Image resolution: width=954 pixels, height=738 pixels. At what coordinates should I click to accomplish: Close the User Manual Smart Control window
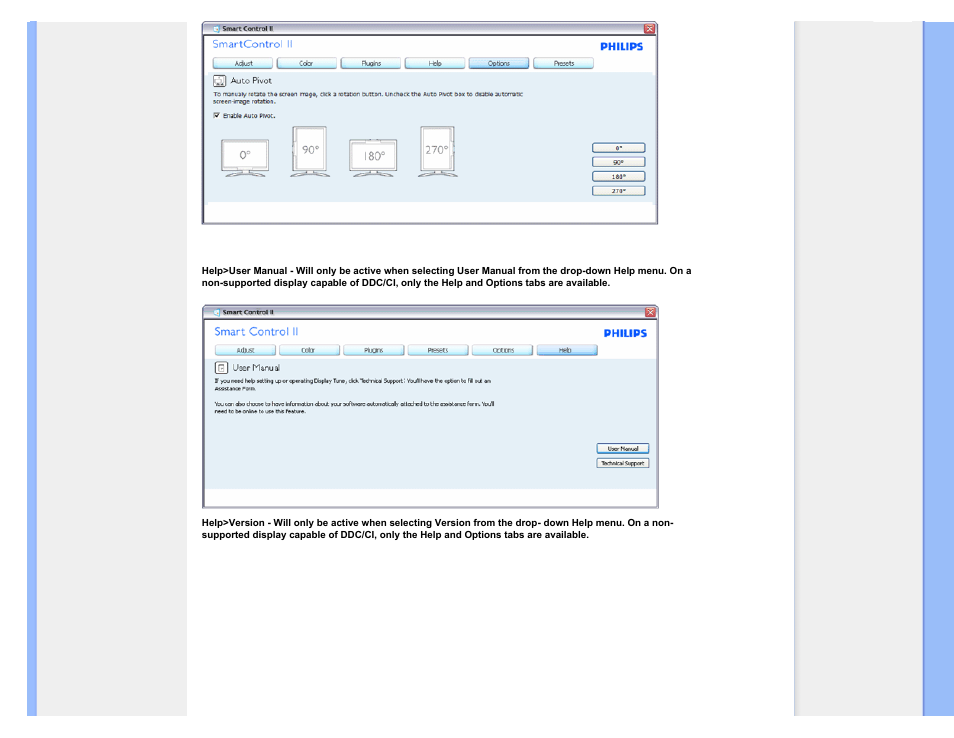click(650, 312)
